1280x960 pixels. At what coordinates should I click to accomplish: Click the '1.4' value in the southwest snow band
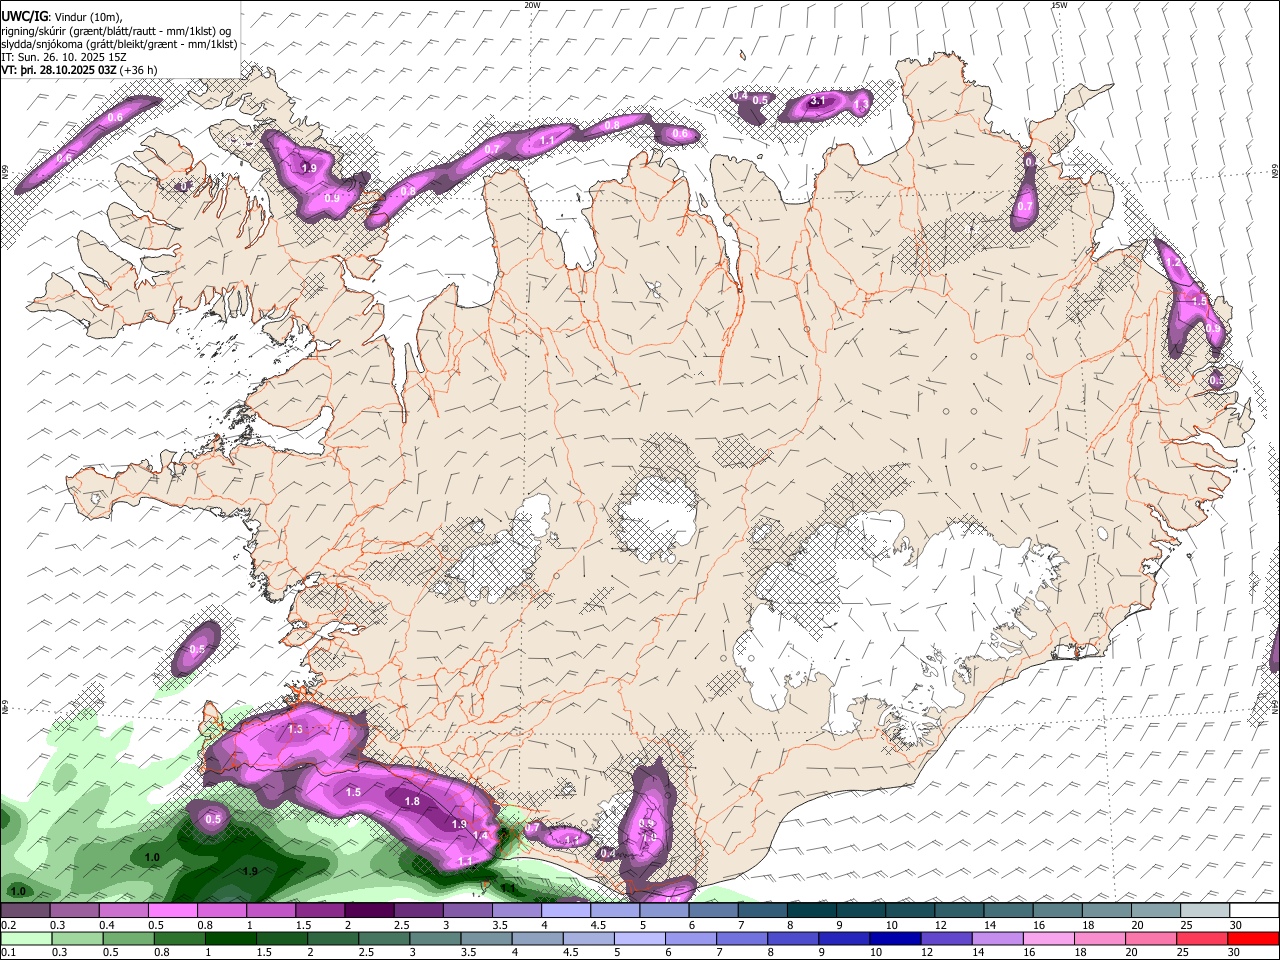coord(481,836)
